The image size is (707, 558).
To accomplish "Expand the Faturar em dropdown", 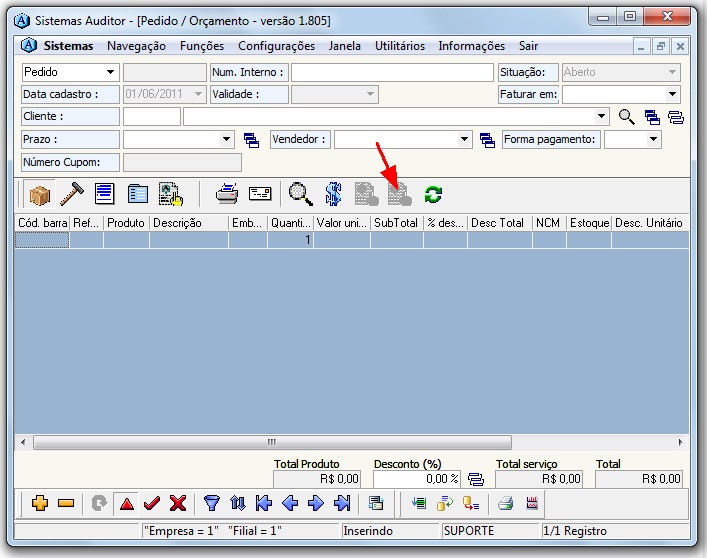I will point(672,95).
